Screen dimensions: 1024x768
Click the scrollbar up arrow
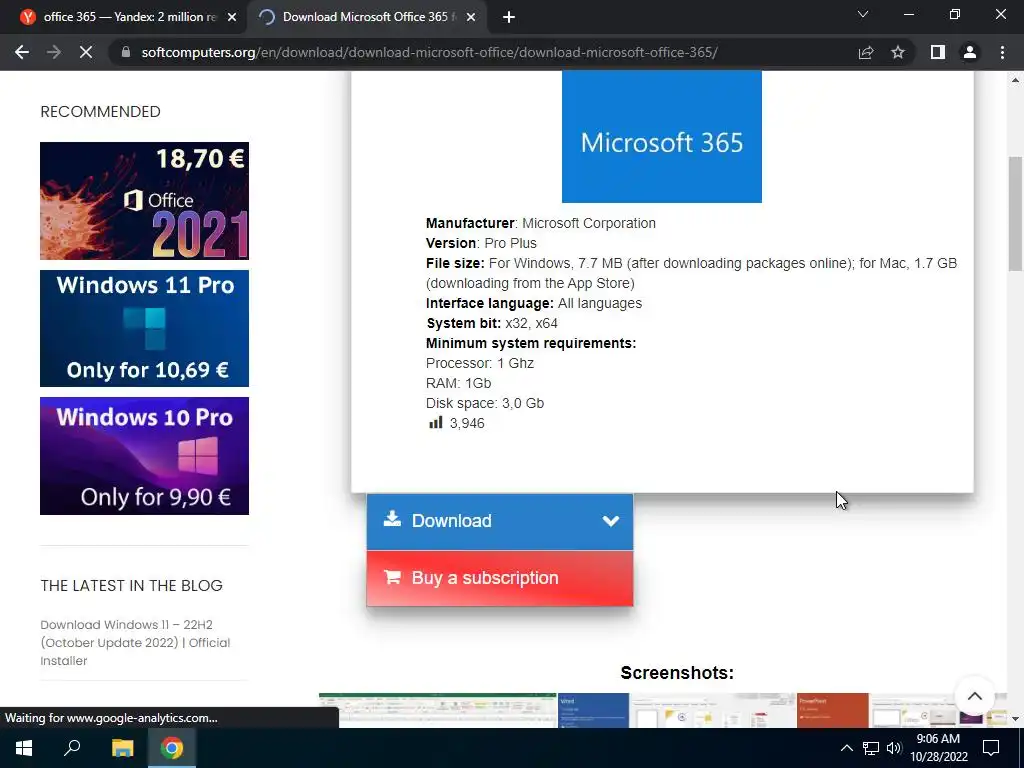tap(1015, 80)
